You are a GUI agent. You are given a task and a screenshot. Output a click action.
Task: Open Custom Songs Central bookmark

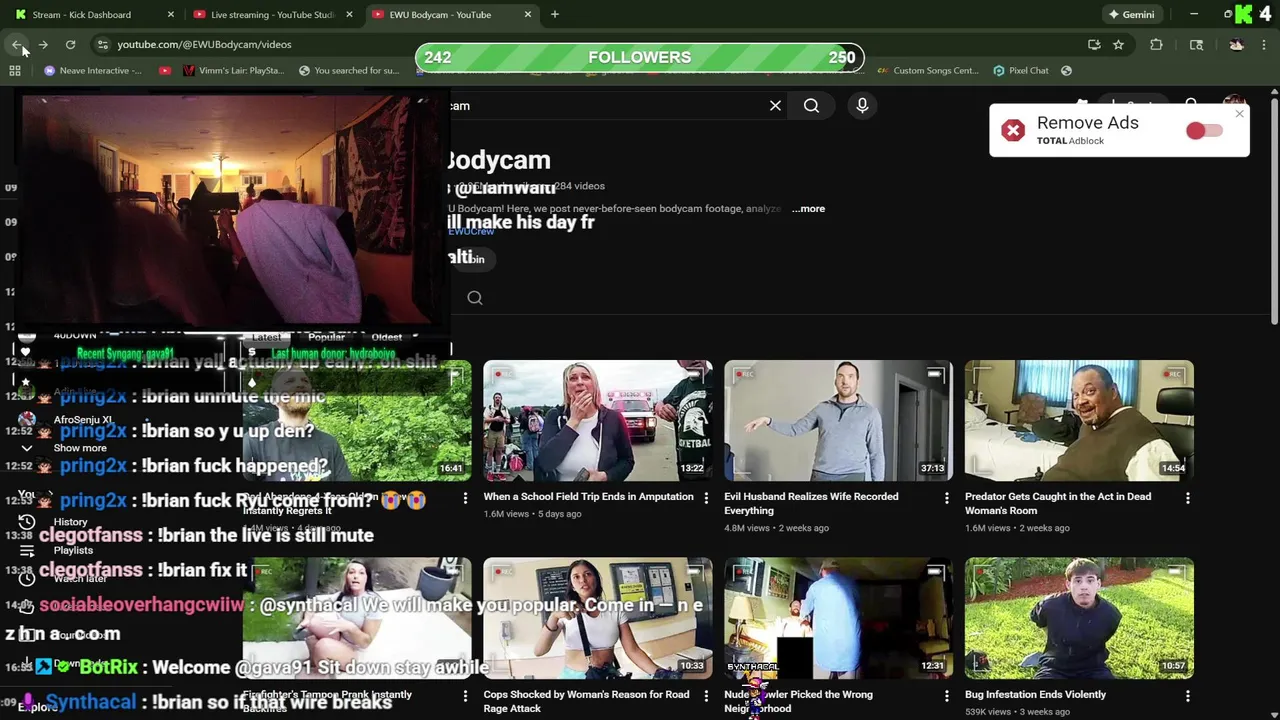pos(927,70)
